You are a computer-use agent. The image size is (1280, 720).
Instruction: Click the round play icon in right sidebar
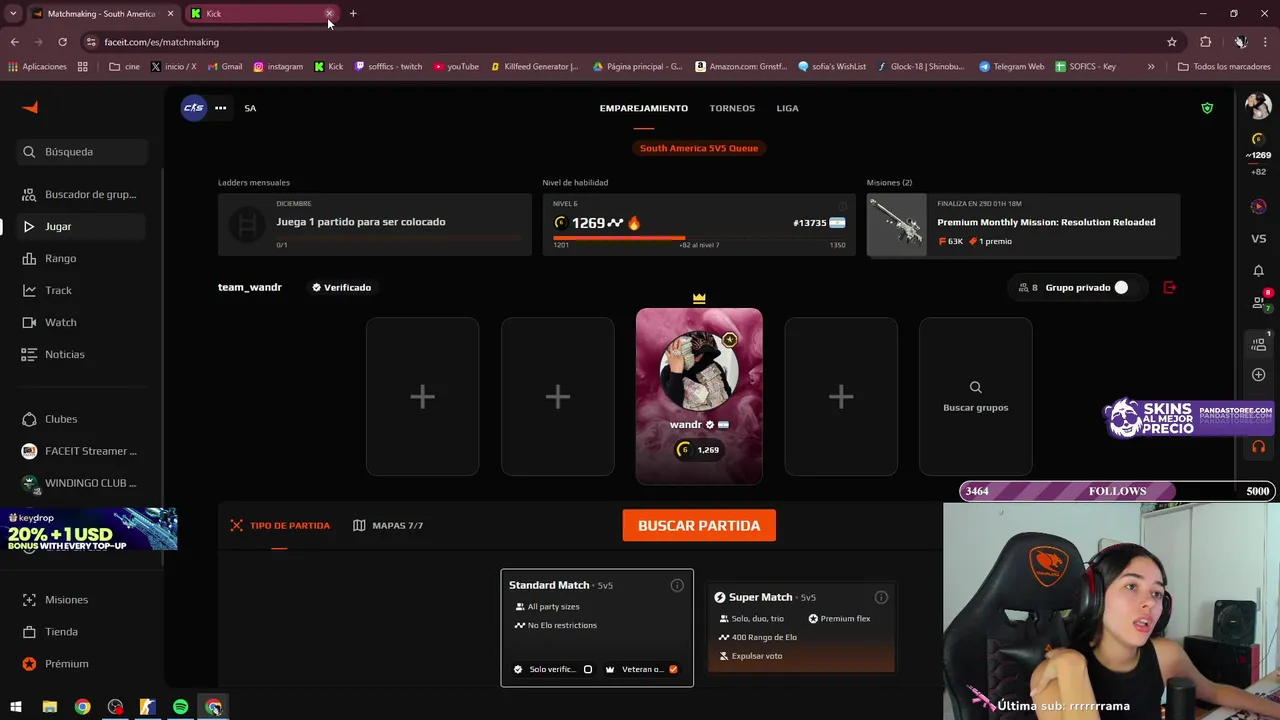click(x=1258, y=206)
